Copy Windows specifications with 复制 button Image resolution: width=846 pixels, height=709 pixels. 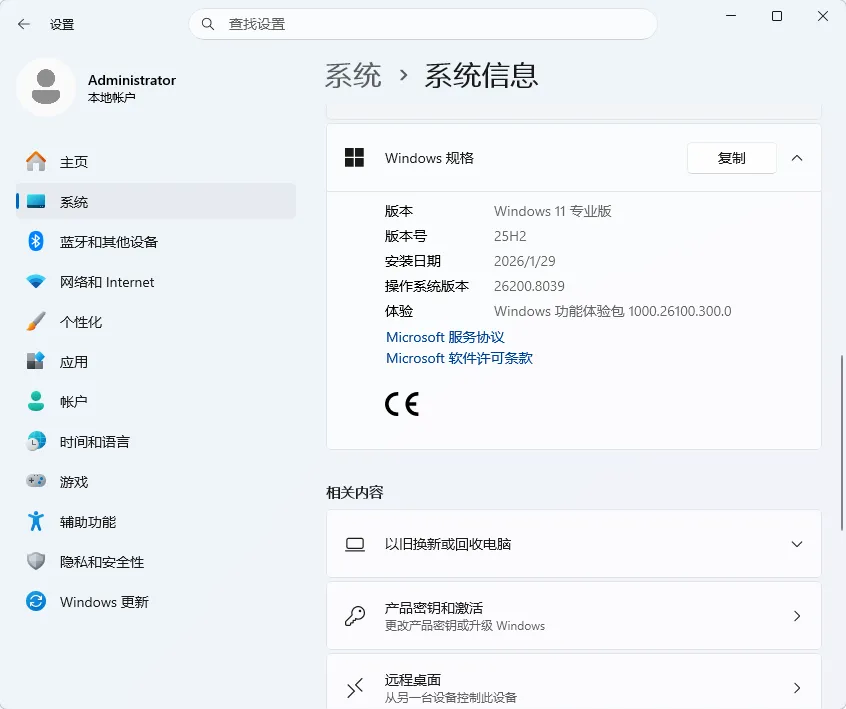(732, 158)
